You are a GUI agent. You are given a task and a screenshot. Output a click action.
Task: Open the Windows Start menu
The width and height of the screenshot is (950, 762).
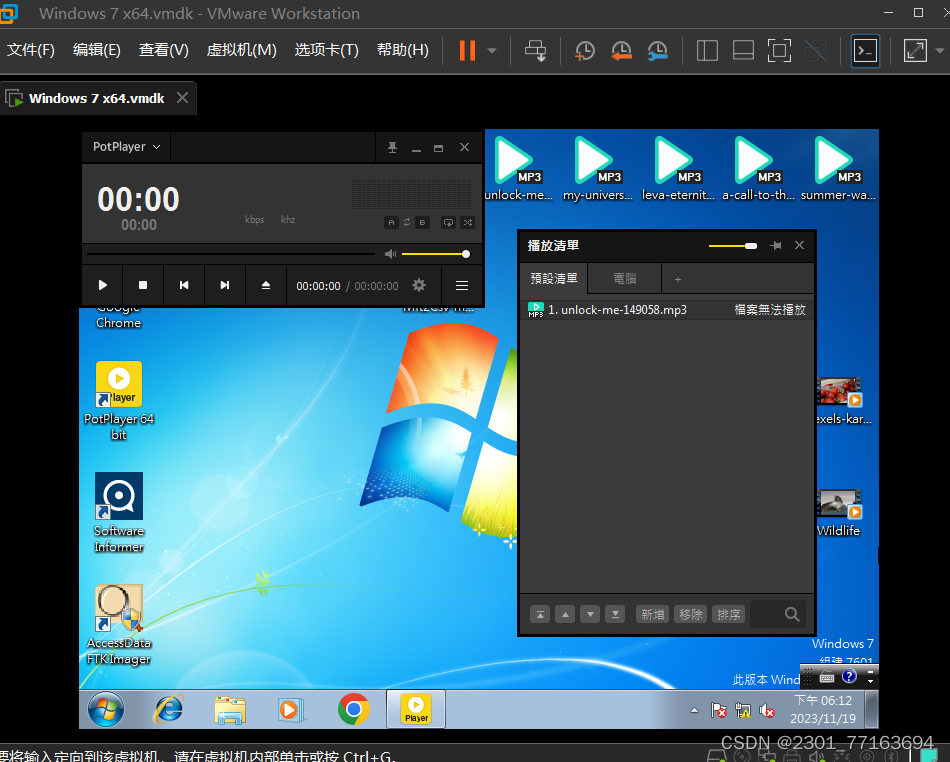point(106,709)
